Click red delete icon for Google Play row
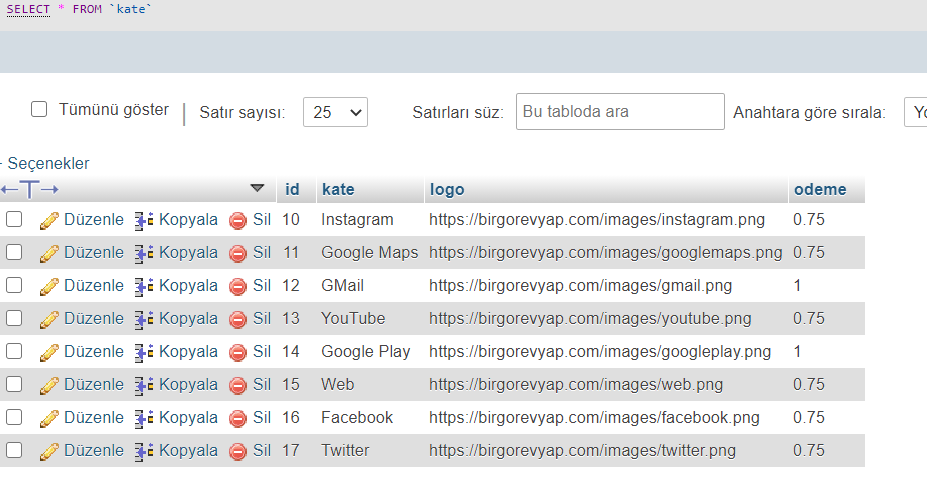927x487 pixels. click(238, 353)
